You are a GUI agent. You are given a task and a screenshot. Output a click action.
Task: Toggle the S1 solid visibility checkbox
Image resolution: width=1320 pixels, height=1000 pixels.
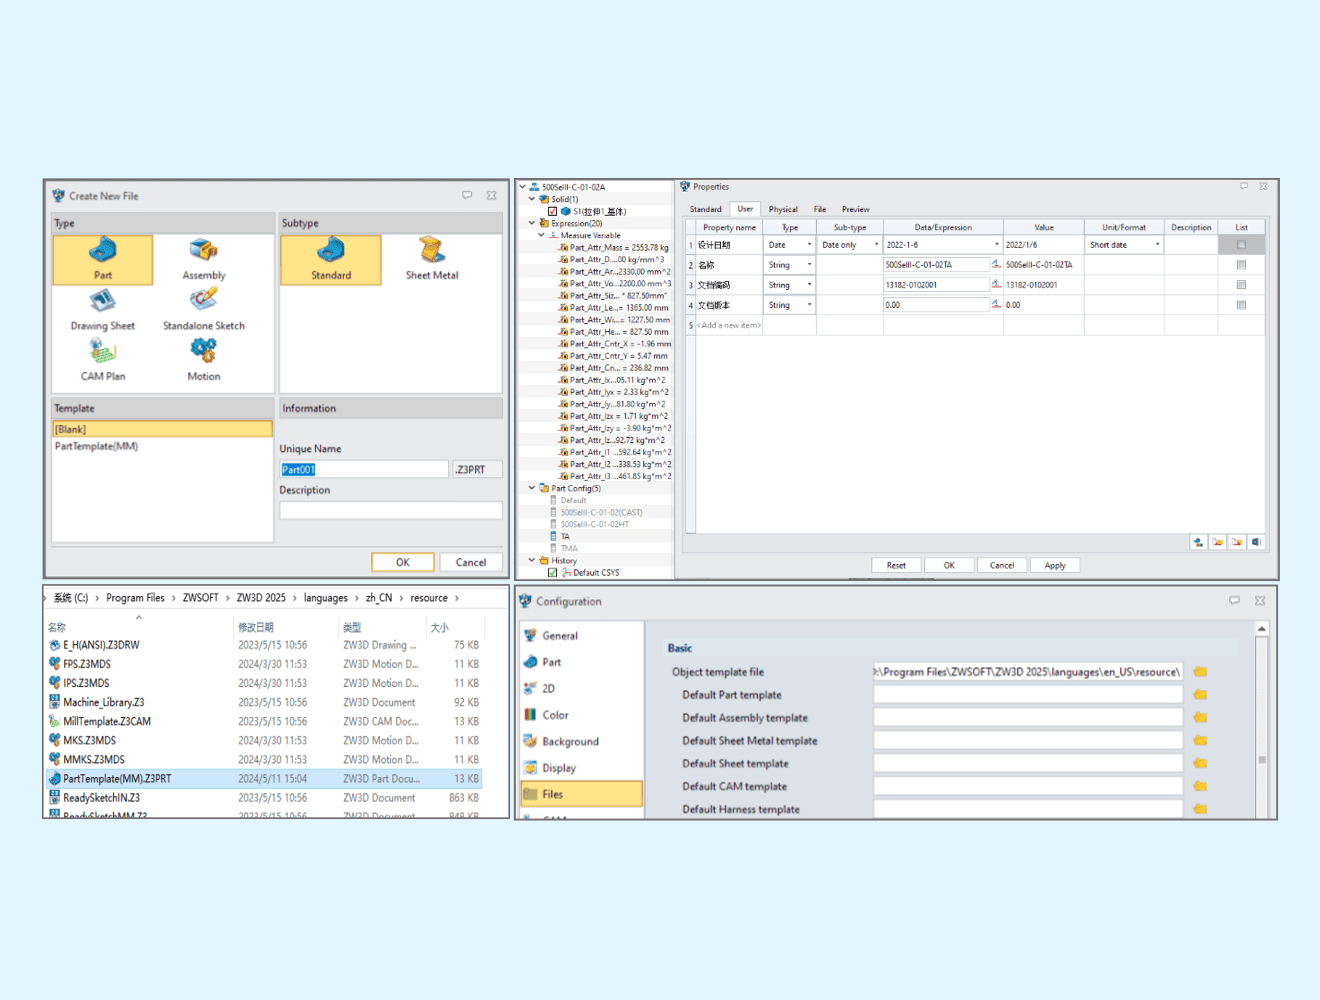(x=553, y=212)
